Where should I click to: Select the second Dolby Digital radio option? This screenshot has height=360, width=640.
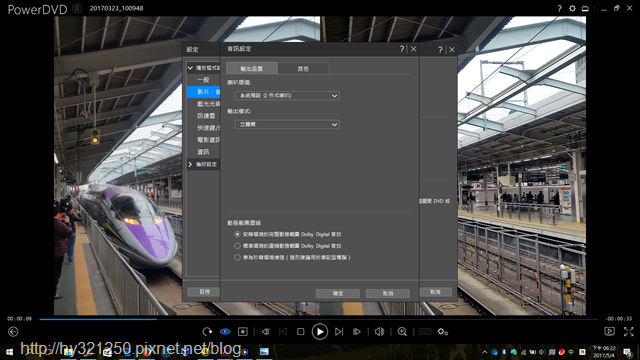[x=237, y=246]
